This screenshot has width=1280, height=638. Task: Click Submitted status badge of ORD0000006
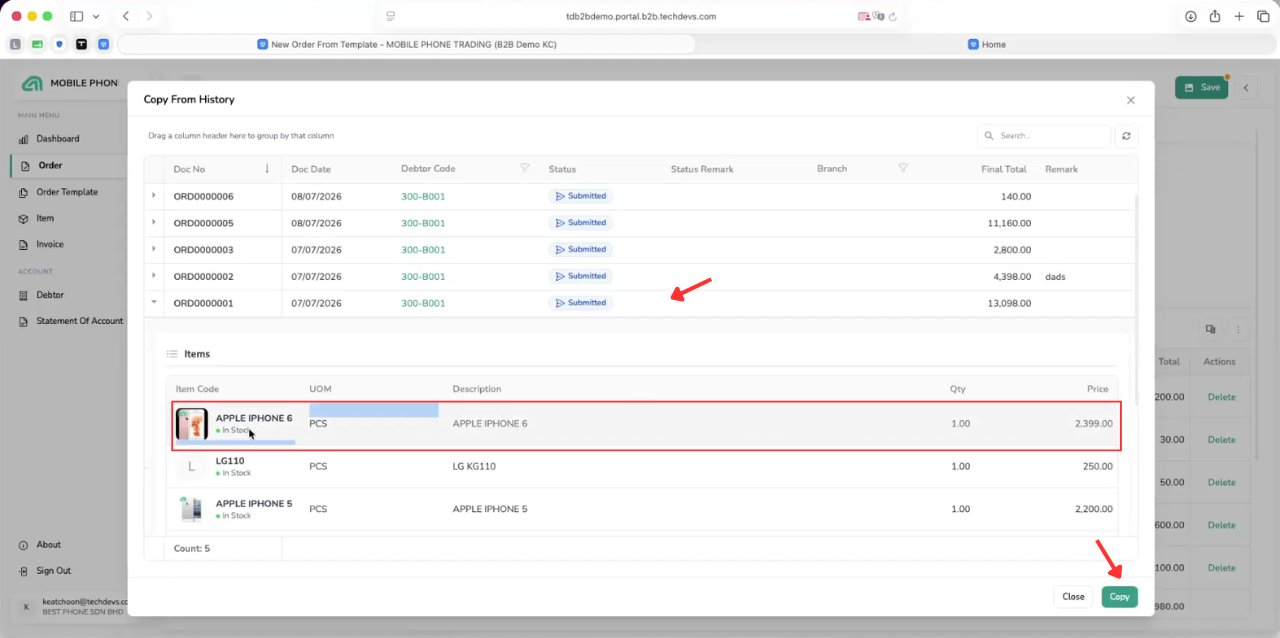pyautogui.click(x=580, y=196)
